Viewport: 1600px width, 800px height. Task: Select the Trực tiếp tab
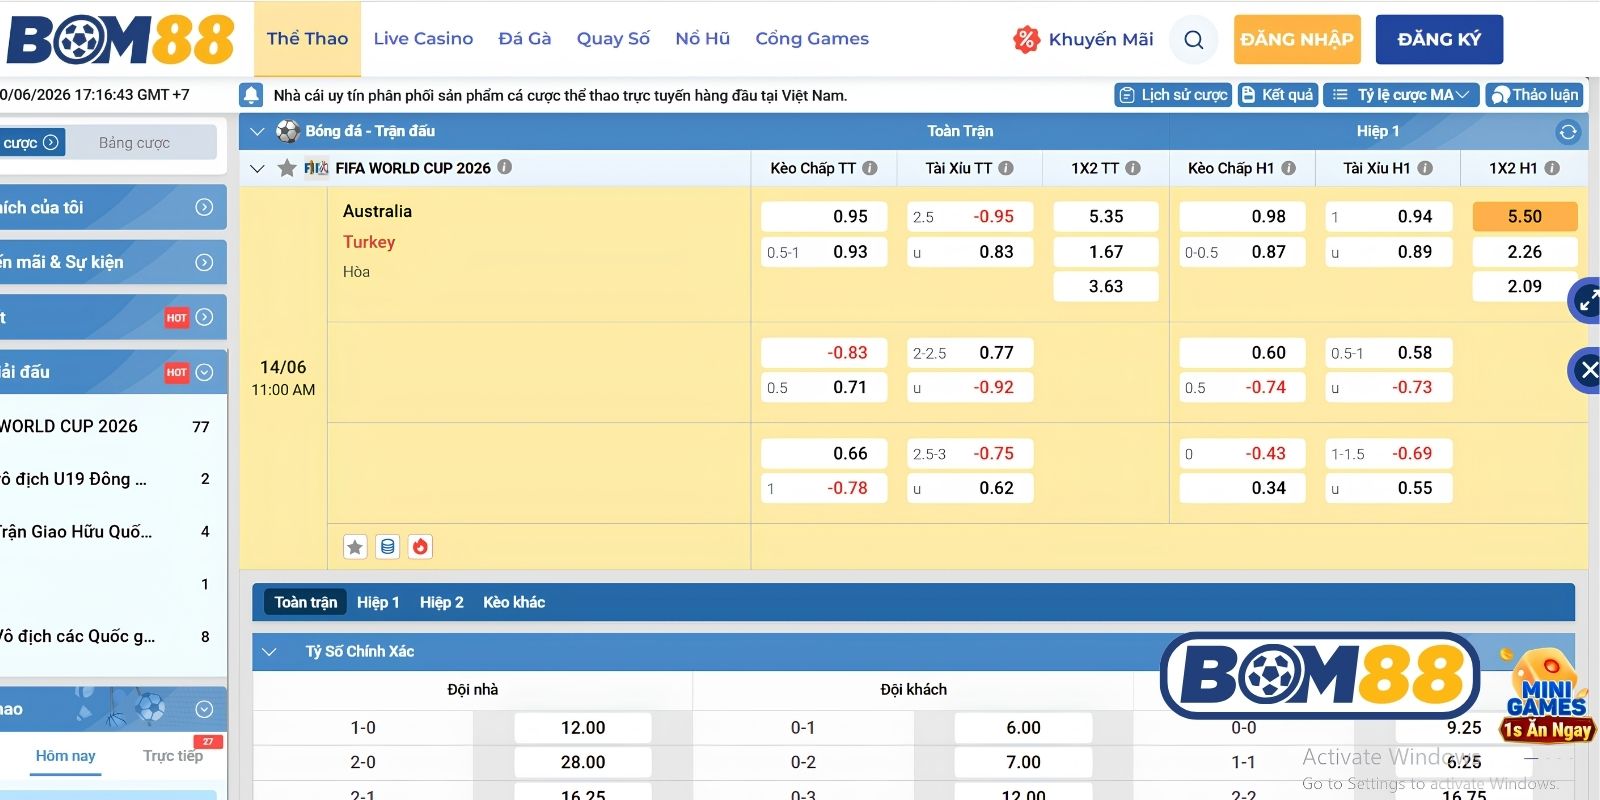[x=173, y=756]
